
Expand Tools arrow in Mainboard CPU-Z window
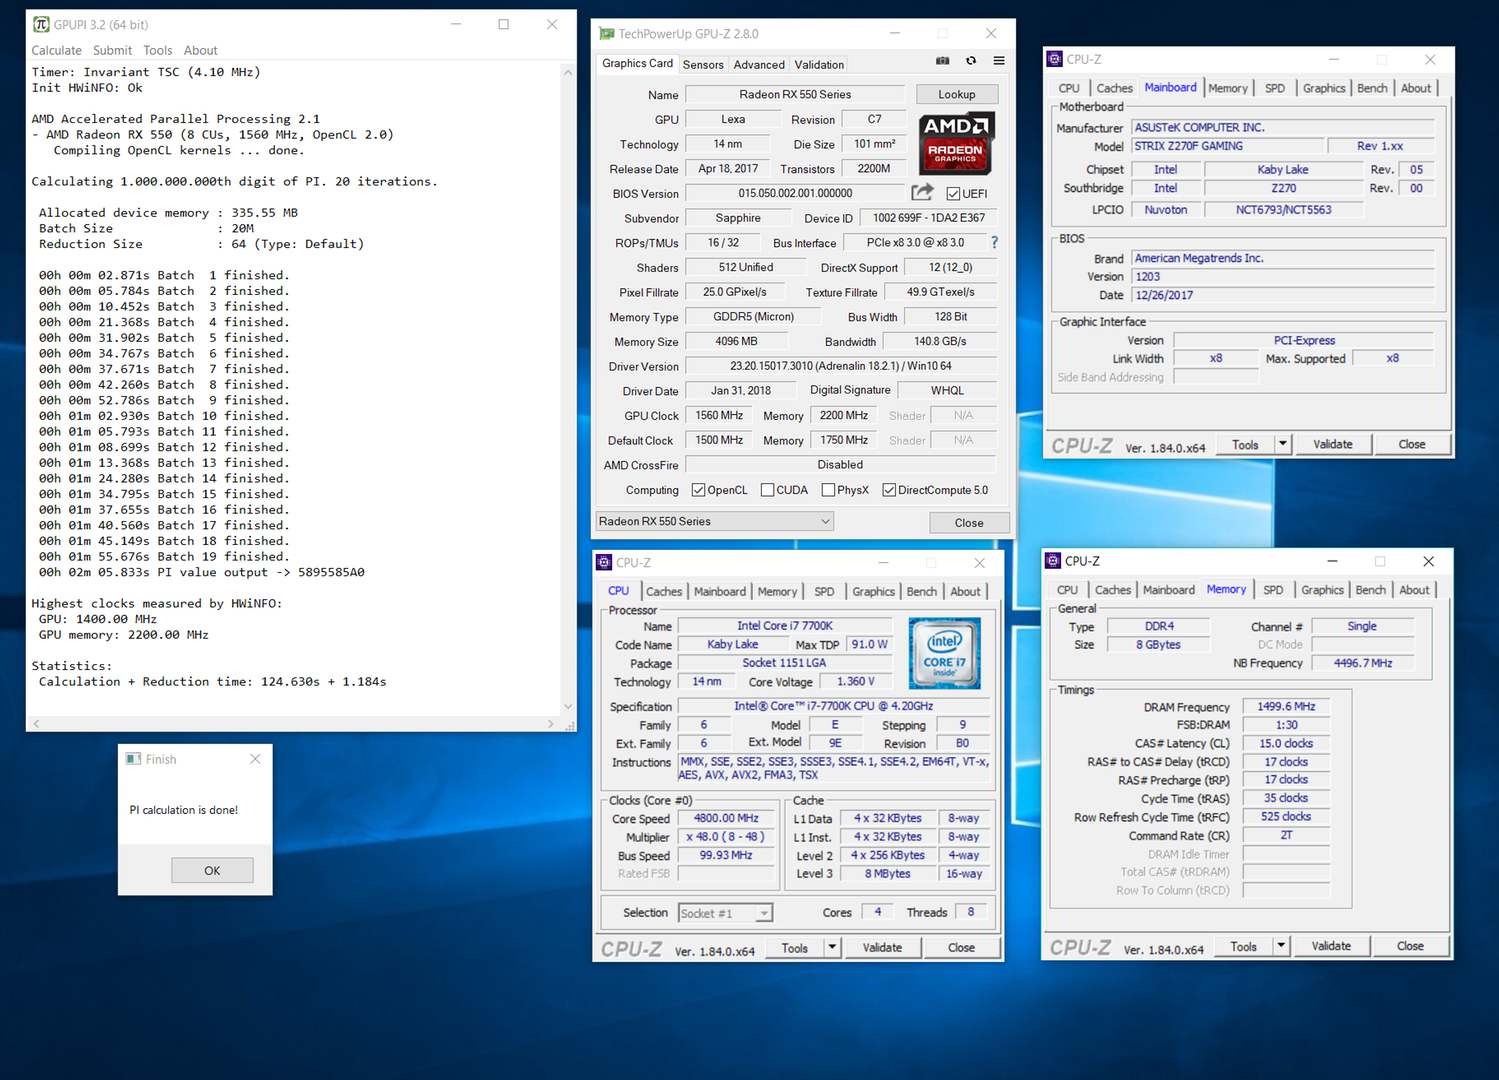(1283, 444)
